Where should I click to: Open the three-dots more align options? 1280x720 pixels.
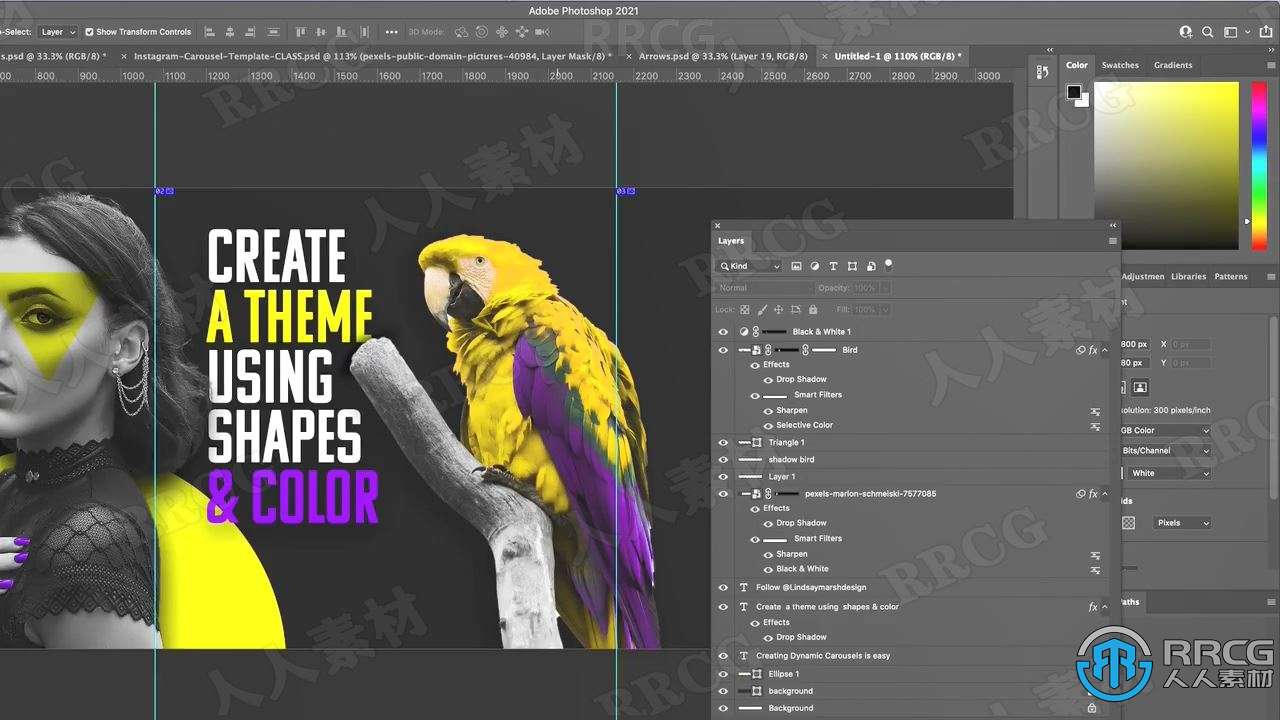pos(391,32)
